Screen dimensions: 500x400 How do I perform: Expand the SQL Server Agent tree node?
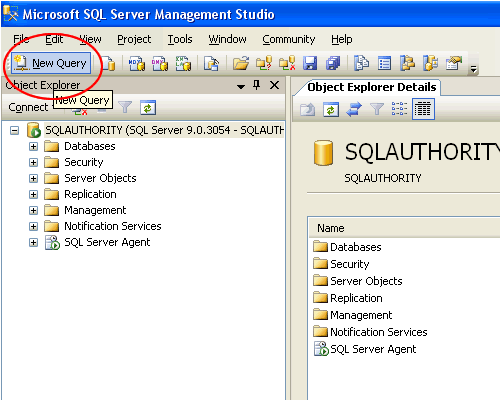click(33, 242)
